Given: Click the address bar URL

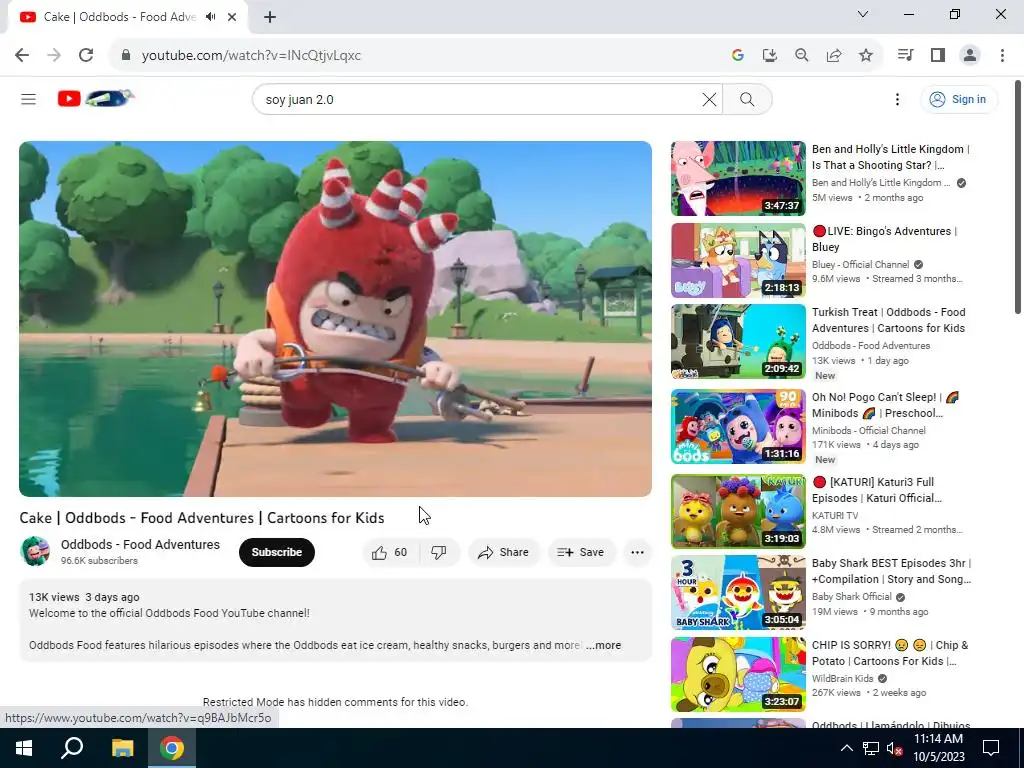Looking at the screenshot, I should [x=251, y=56].
